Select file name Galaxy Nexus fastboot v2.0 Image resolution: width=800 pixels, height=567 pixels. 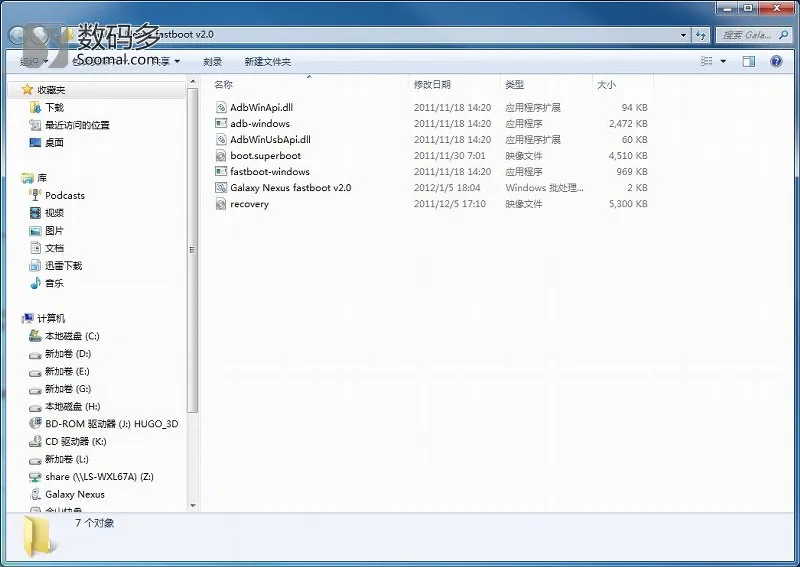click(x=291, y=188)
